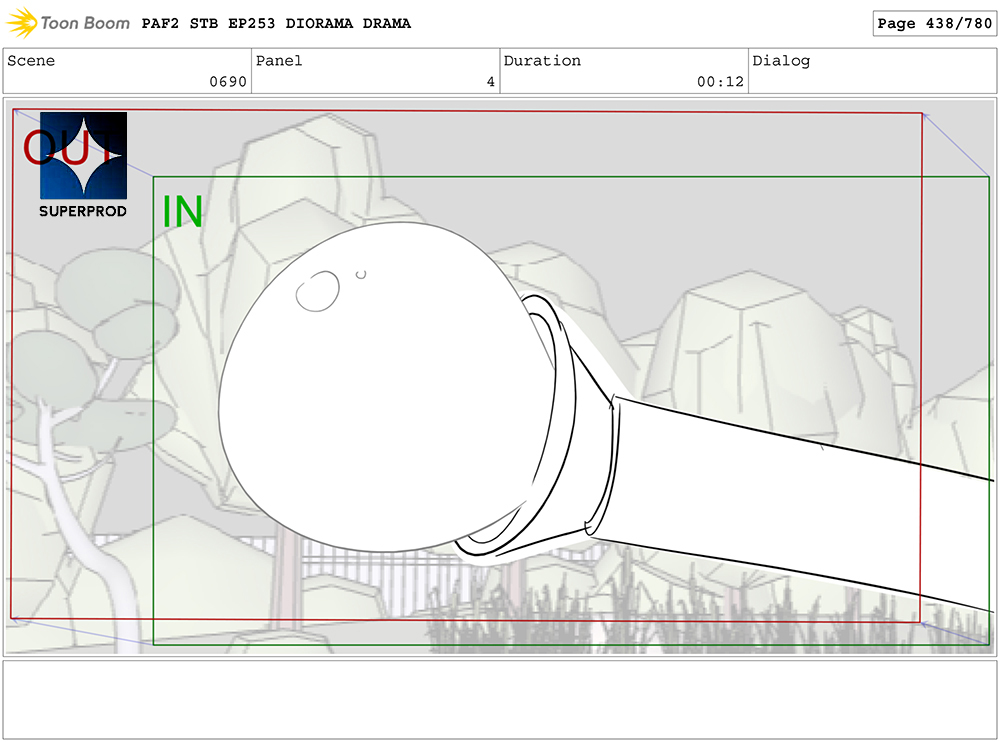Click the empty notes box below the panel
The width and height of the screenshot is (1000, 742).
[499, 700]
